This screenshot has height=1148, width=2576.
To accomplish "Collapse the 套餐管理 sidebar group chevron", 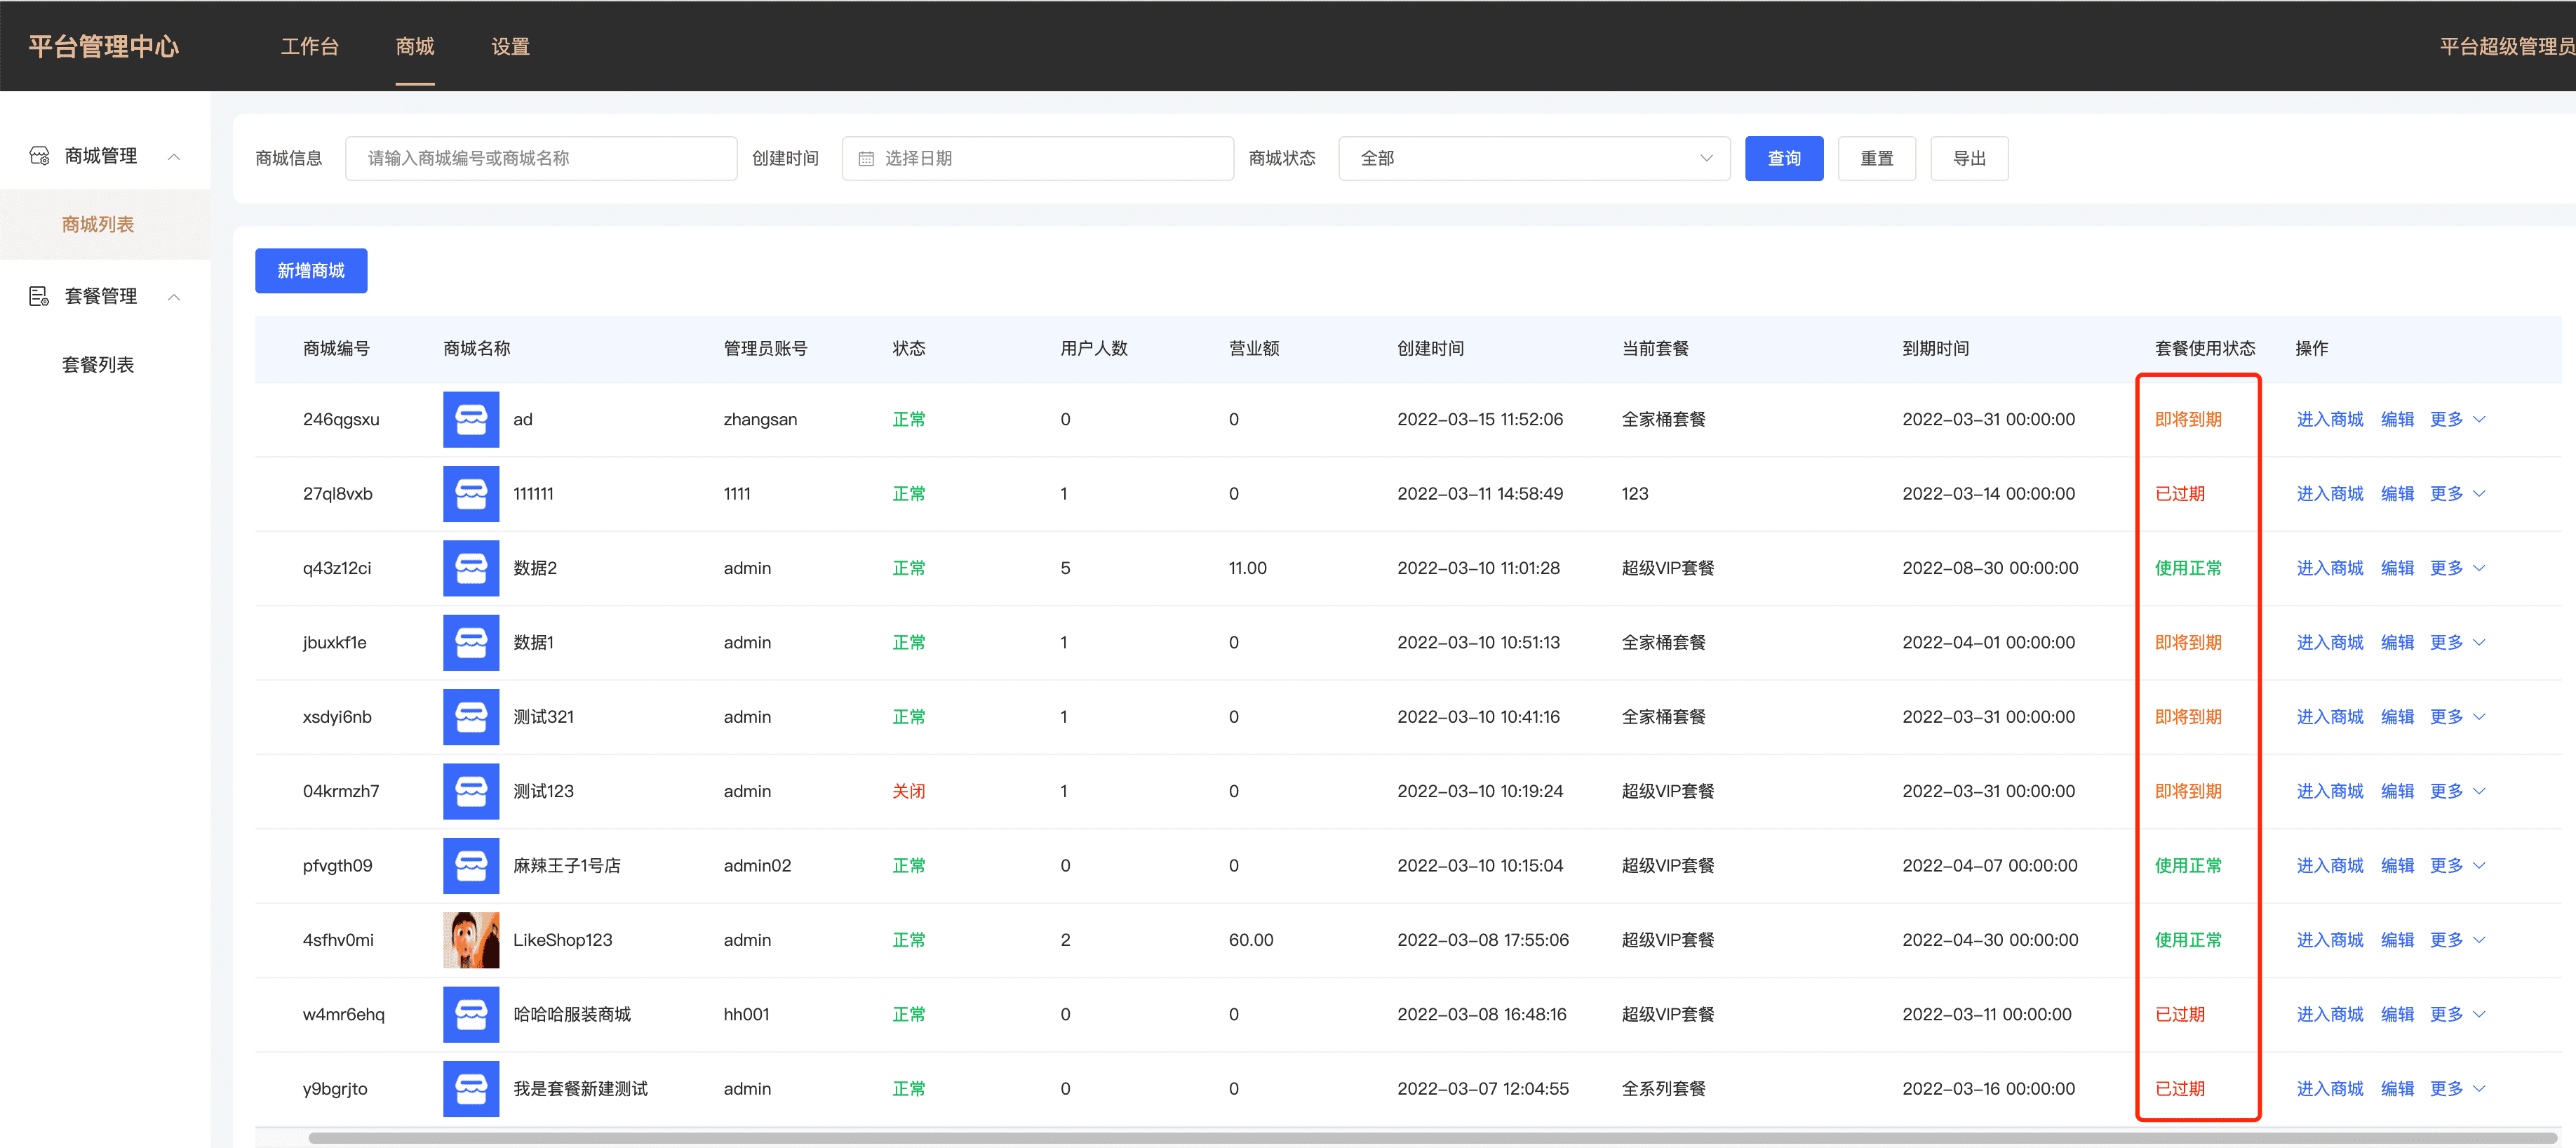I will pos(174,297).
